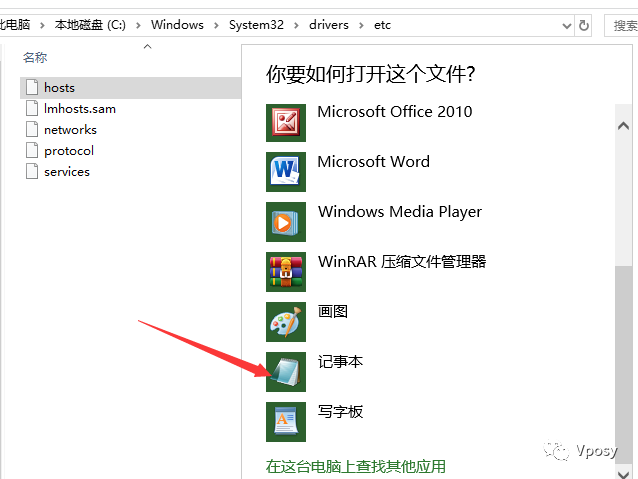Click 在这台电脑上查找其他应用 link
Viewport: 638px width, 479px height.
[356, 466]
